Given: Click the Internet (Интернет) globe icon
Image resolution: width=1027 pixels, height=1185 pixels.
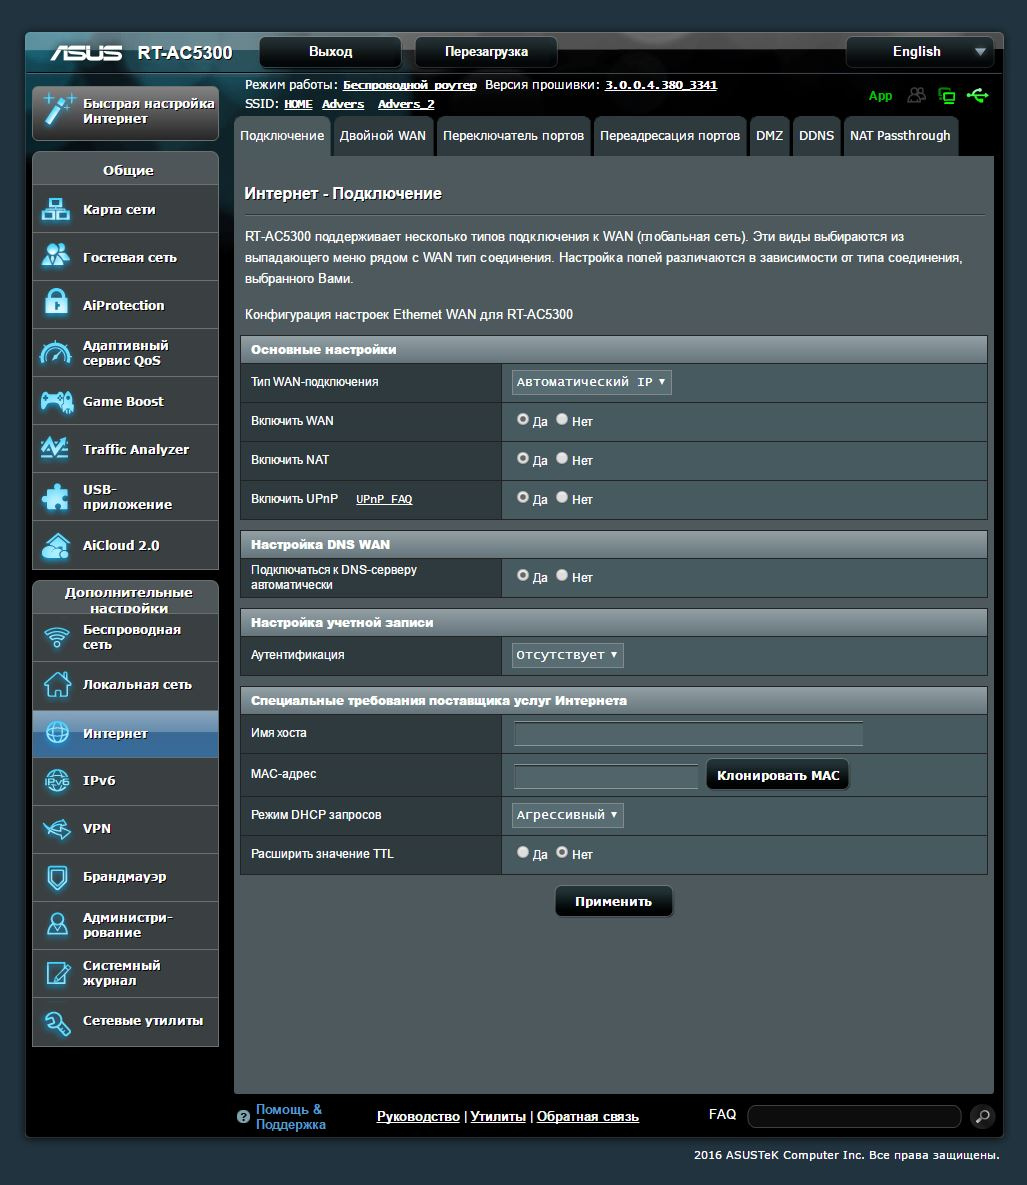Looking at the screenshot, I should coord(57,732).
